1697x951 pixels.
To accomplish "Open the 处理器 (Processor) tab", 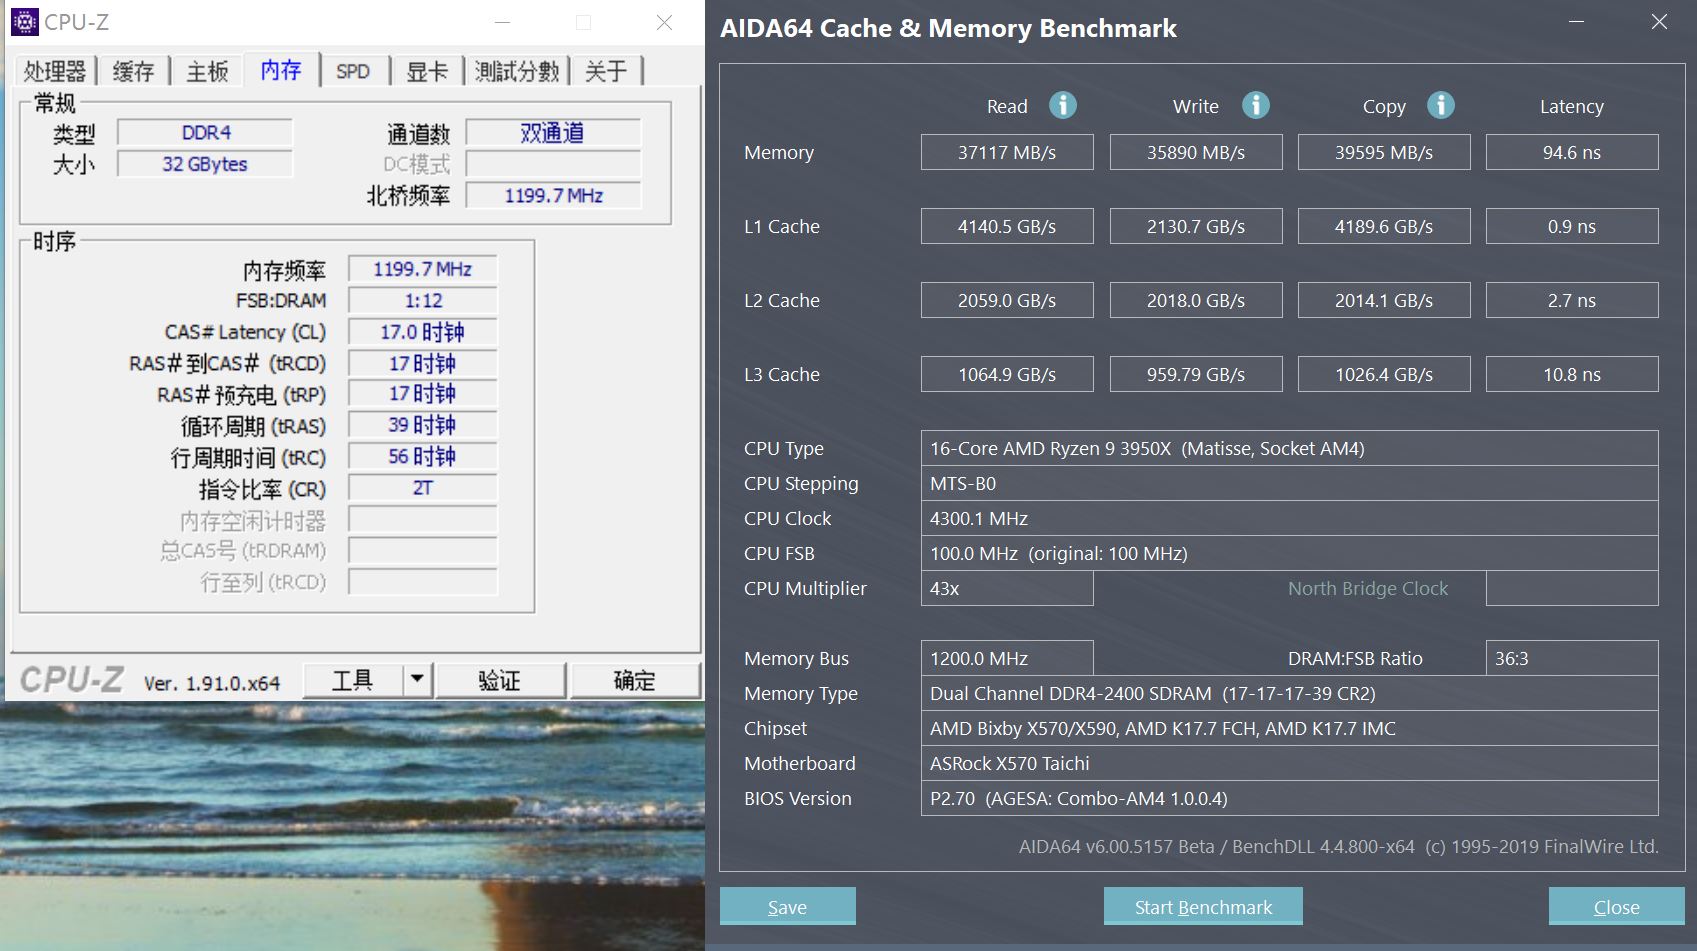I will coord(55,70).
